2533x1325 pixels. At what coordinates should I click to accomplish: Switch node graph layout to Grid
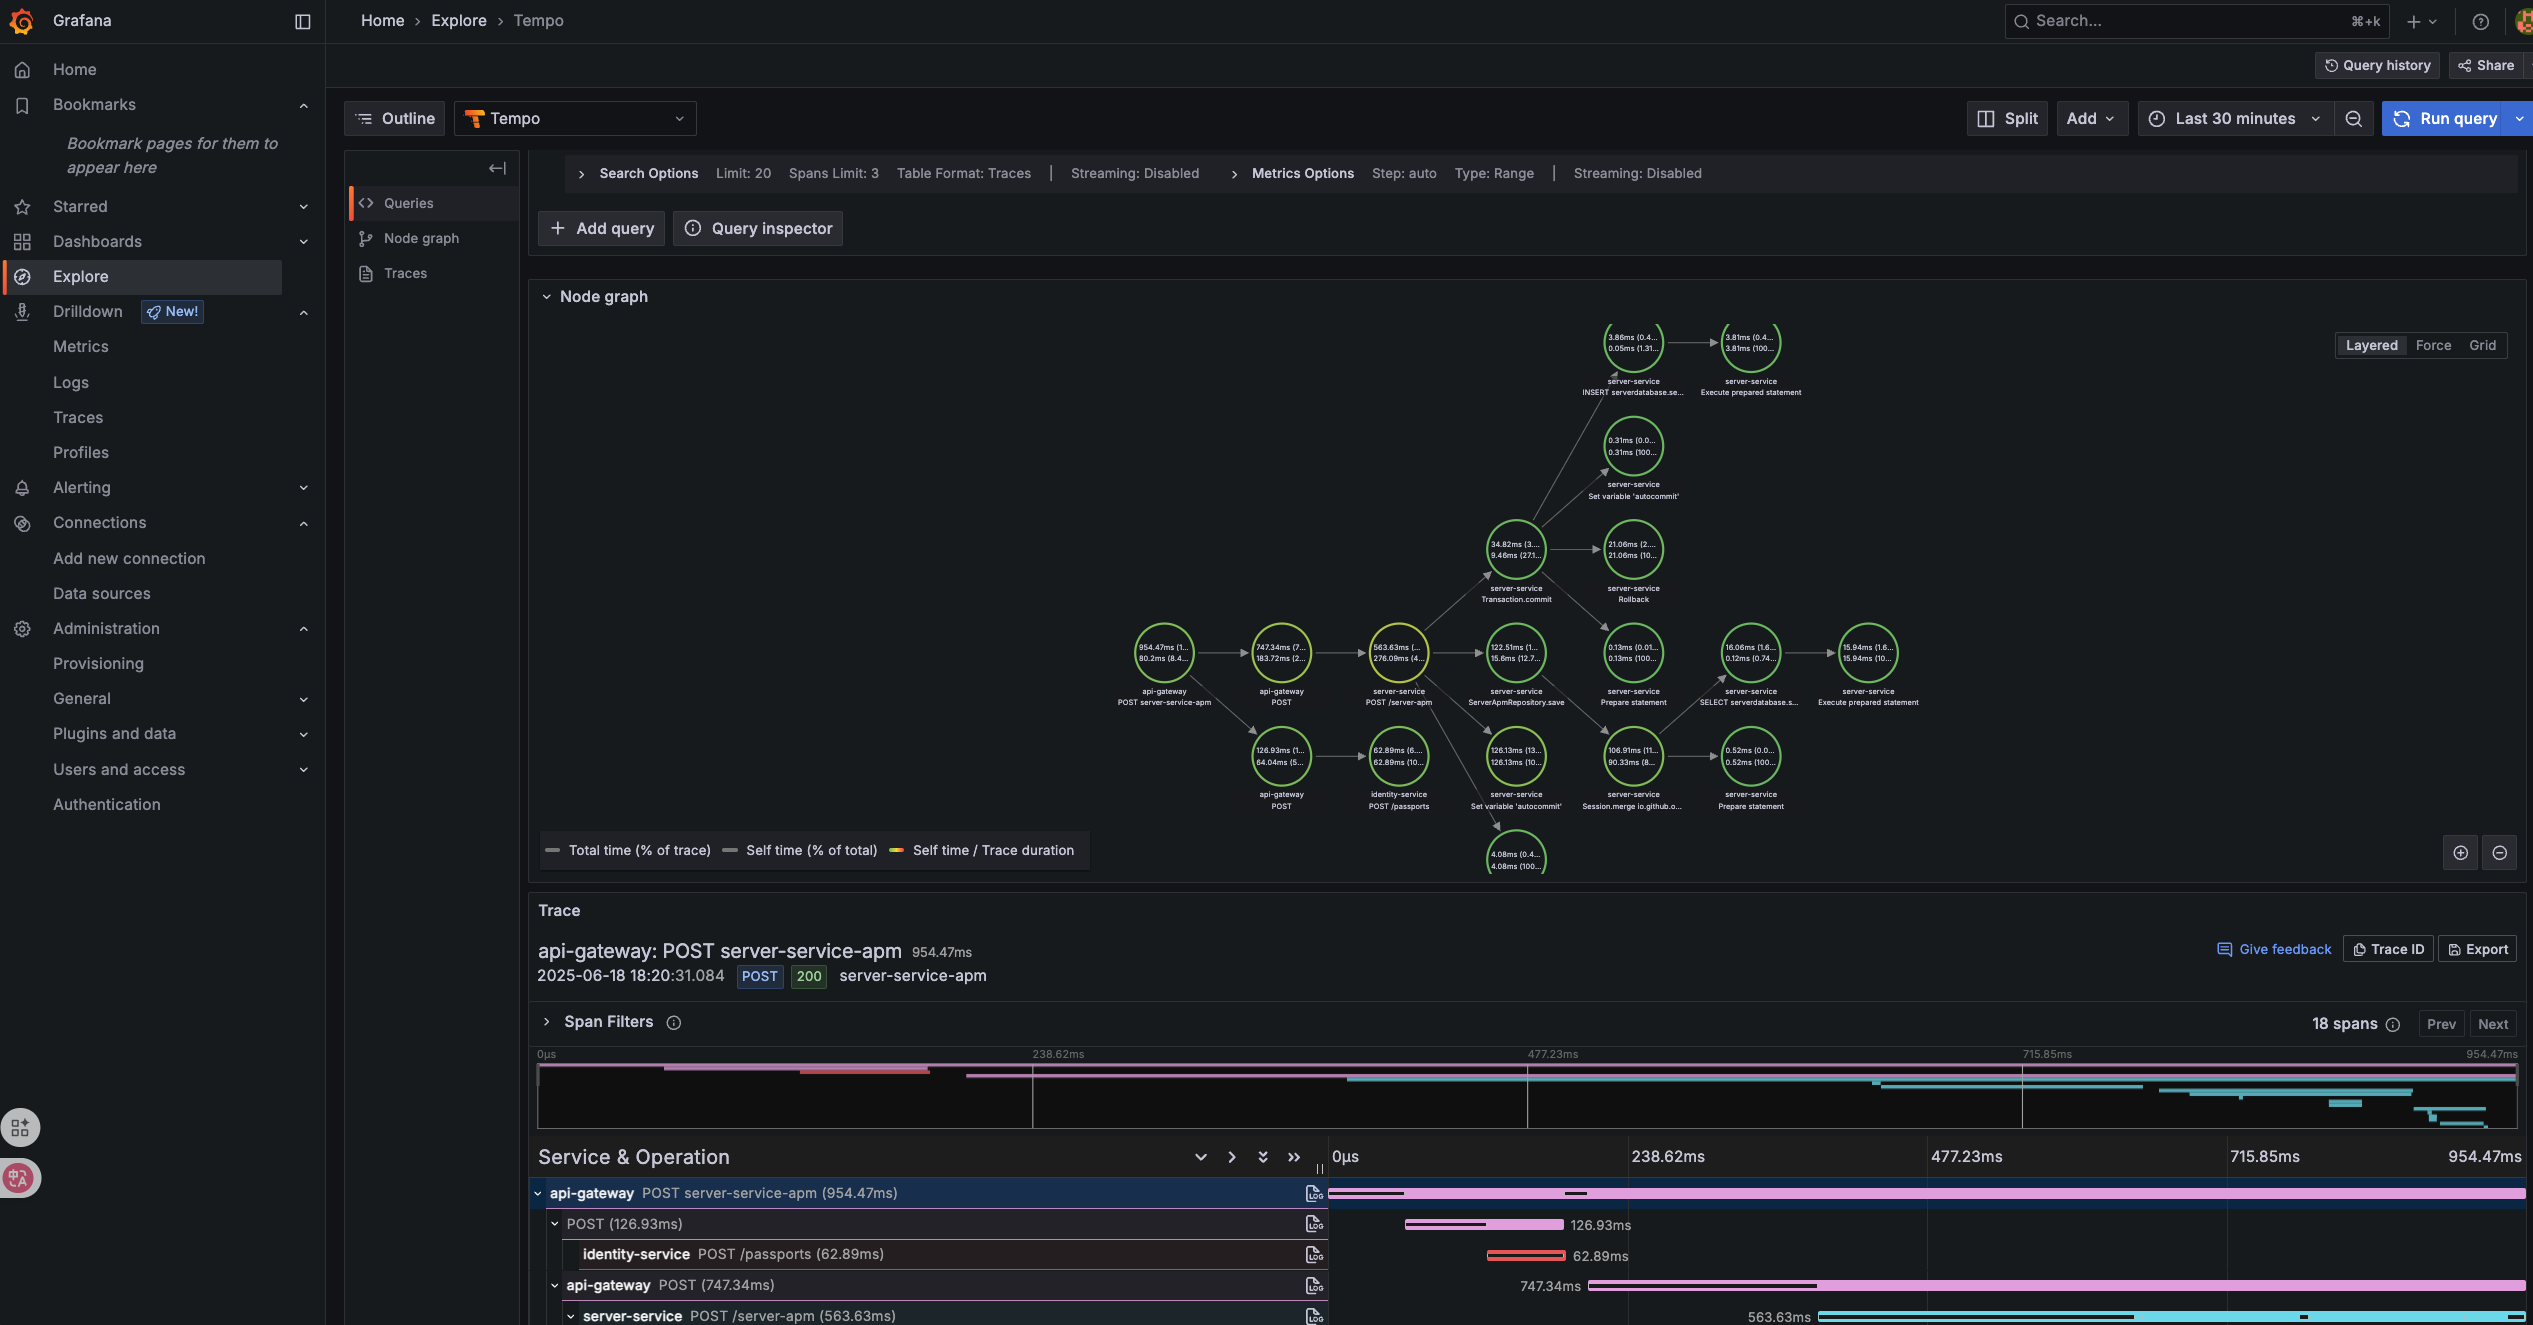(x=2482, y=346)
